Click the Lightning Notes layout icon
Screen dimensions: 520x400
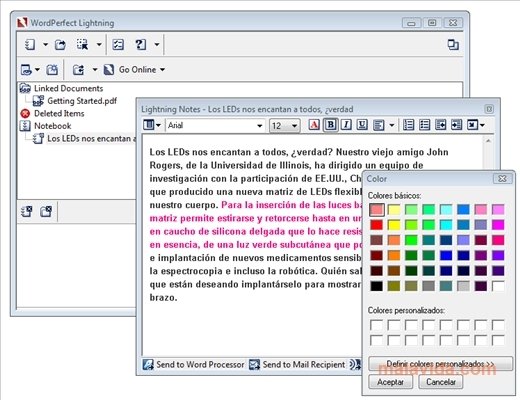click(x=149, y=125)
